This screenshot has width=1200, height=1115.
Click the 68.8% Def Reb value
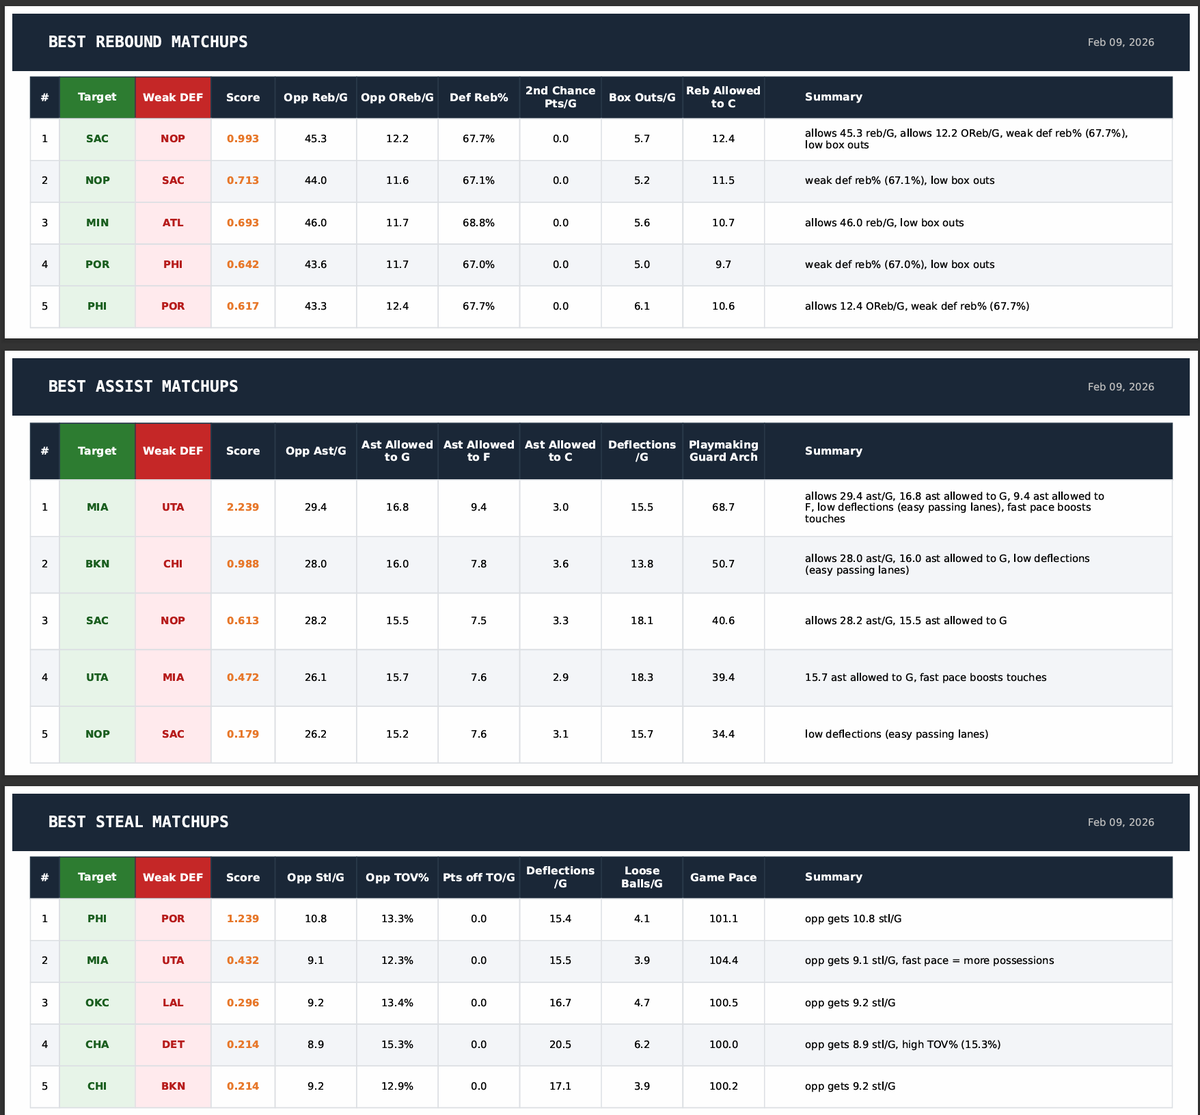(x=479, y=223)
